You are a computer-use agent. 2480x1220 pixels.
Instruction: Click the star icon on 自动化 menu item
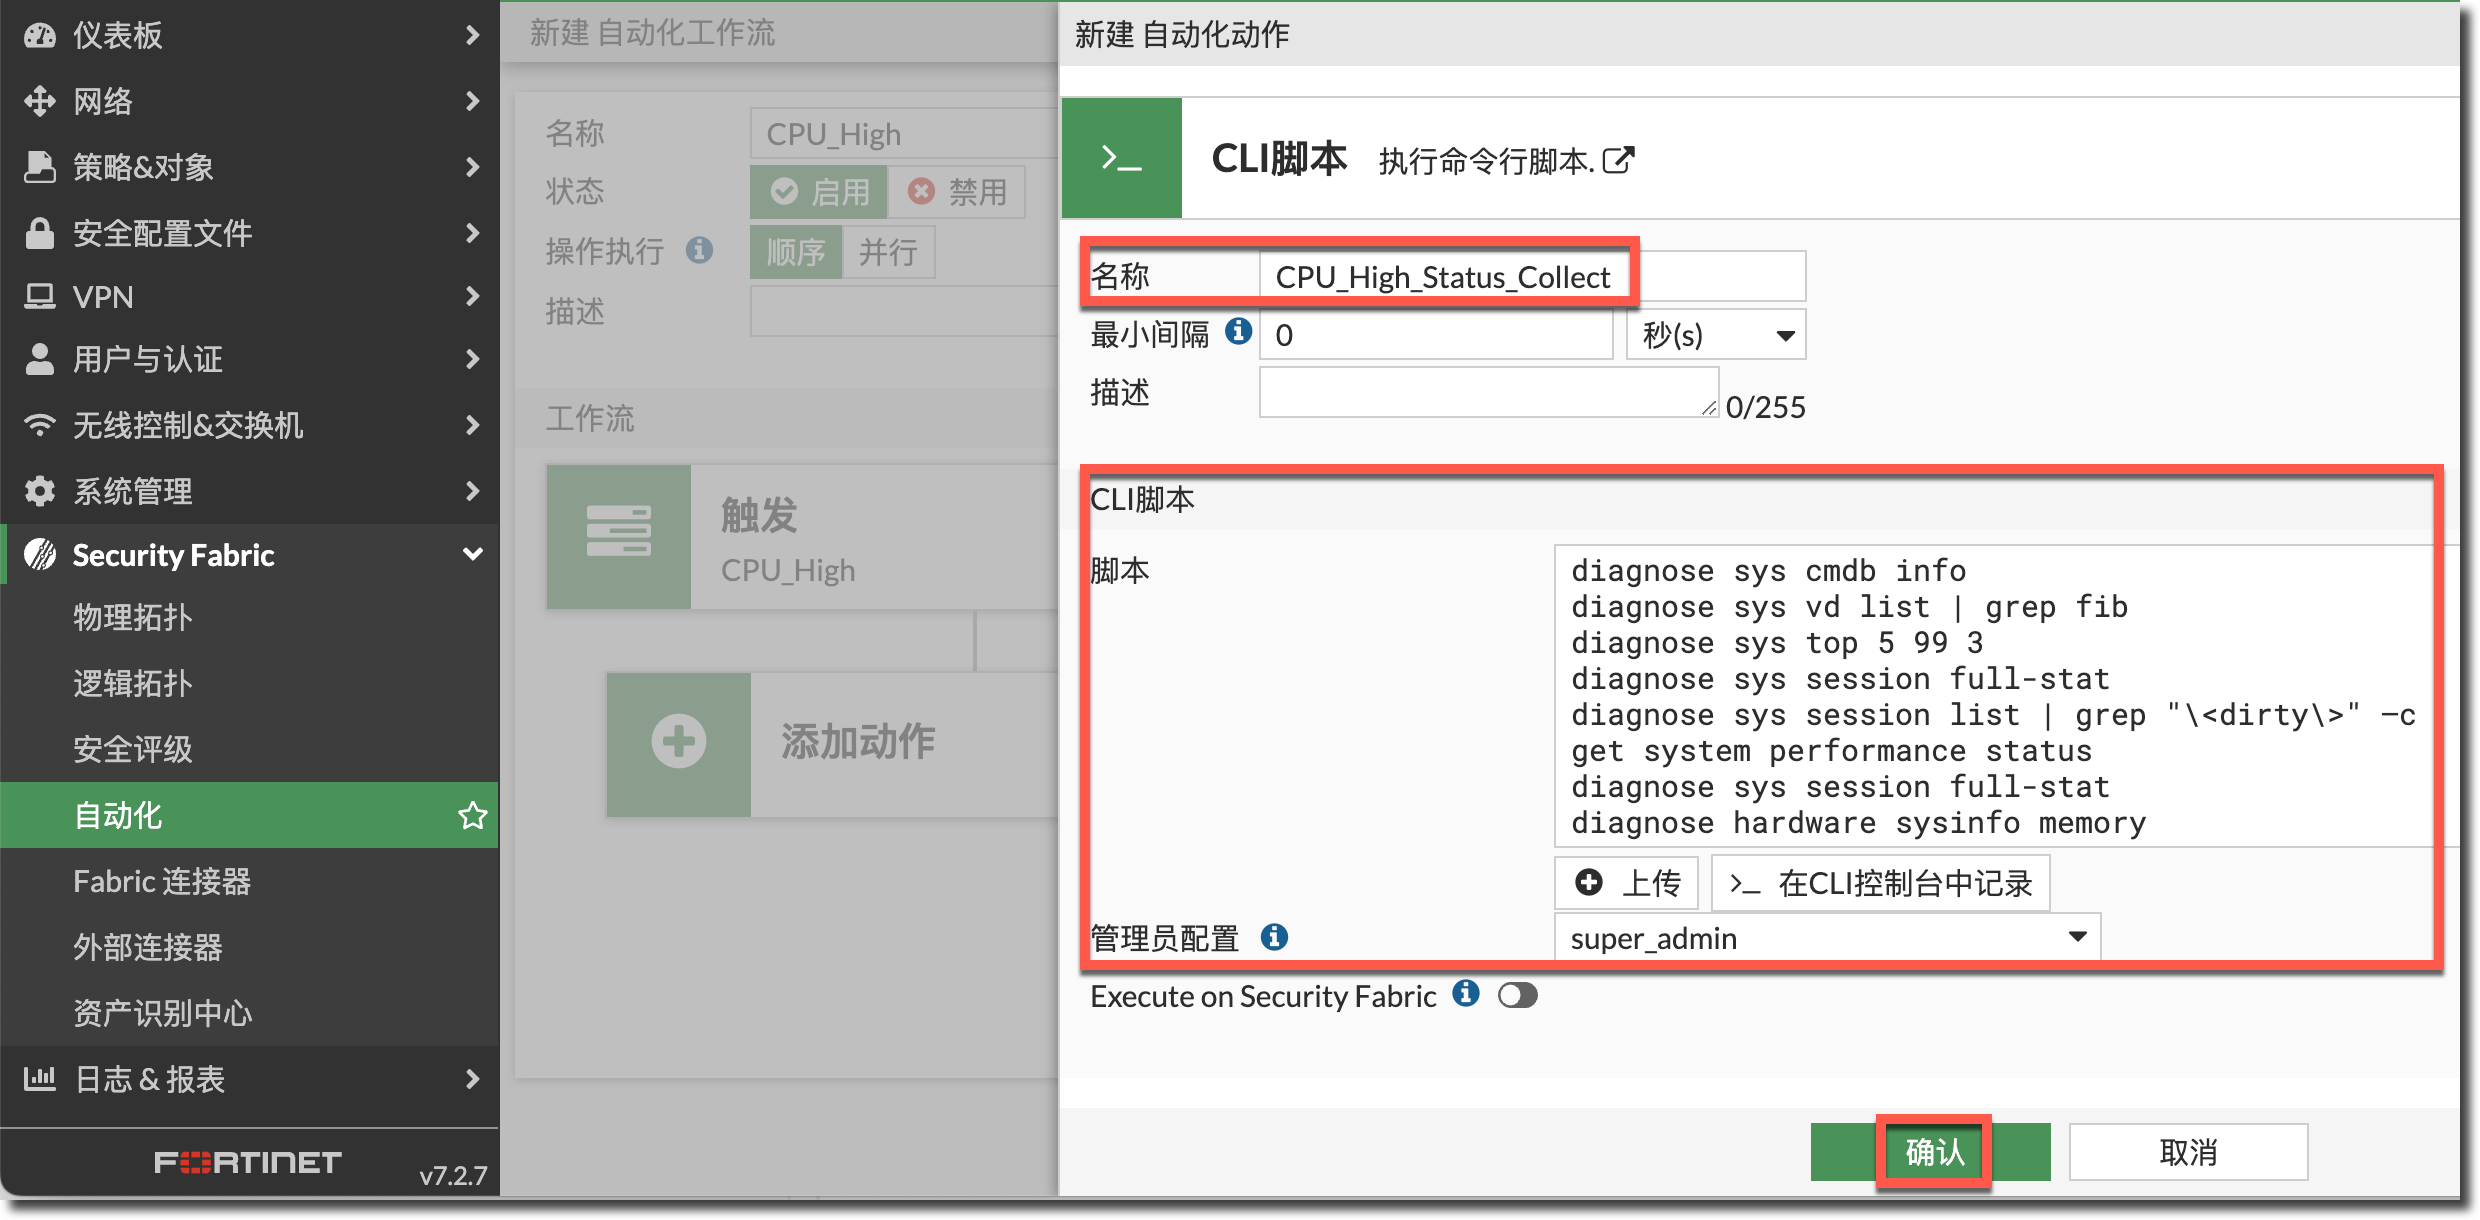pos(472,816)
